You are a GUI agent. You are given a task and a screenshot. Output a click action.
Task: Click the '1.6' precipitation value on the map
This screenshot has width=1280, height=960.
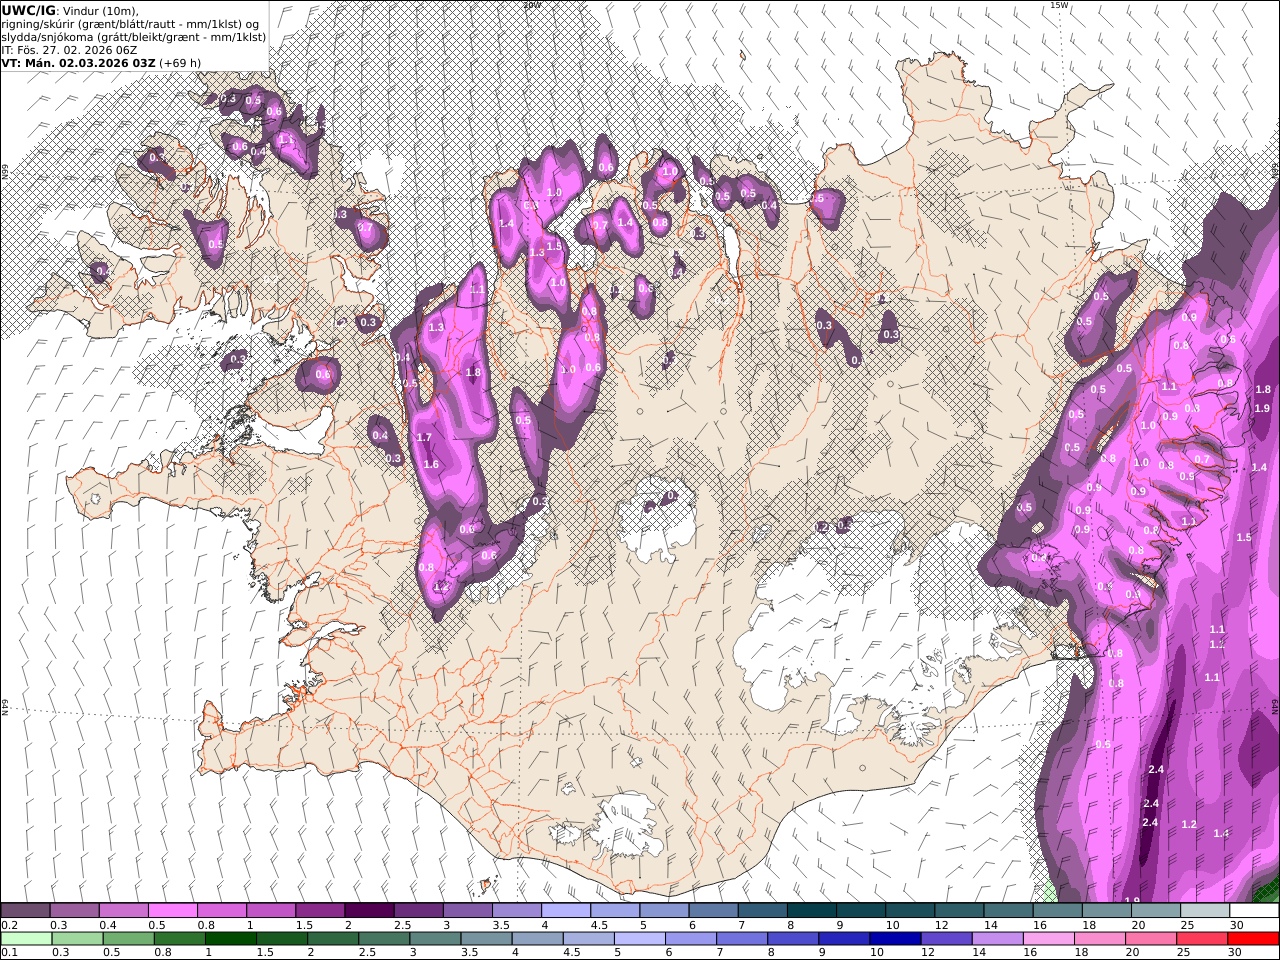[431, 464]
